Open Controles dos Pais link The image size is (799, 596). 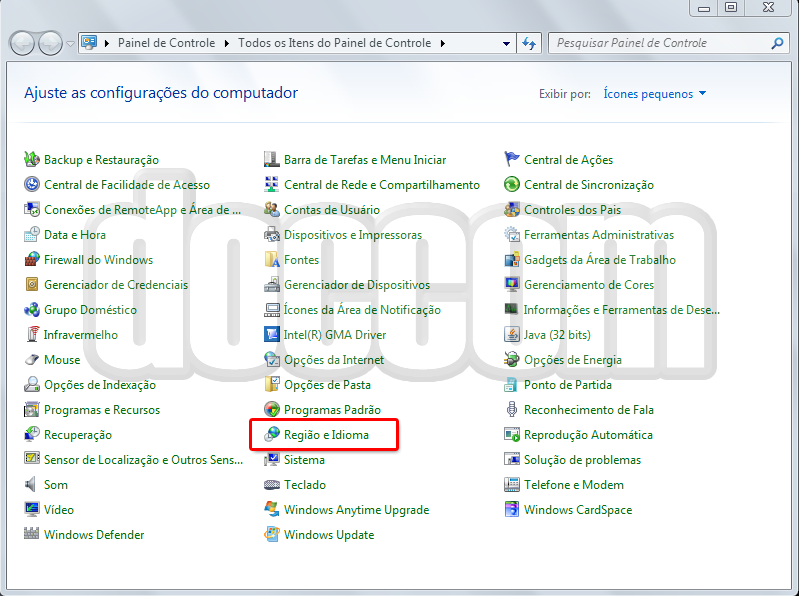coord(572,209)
